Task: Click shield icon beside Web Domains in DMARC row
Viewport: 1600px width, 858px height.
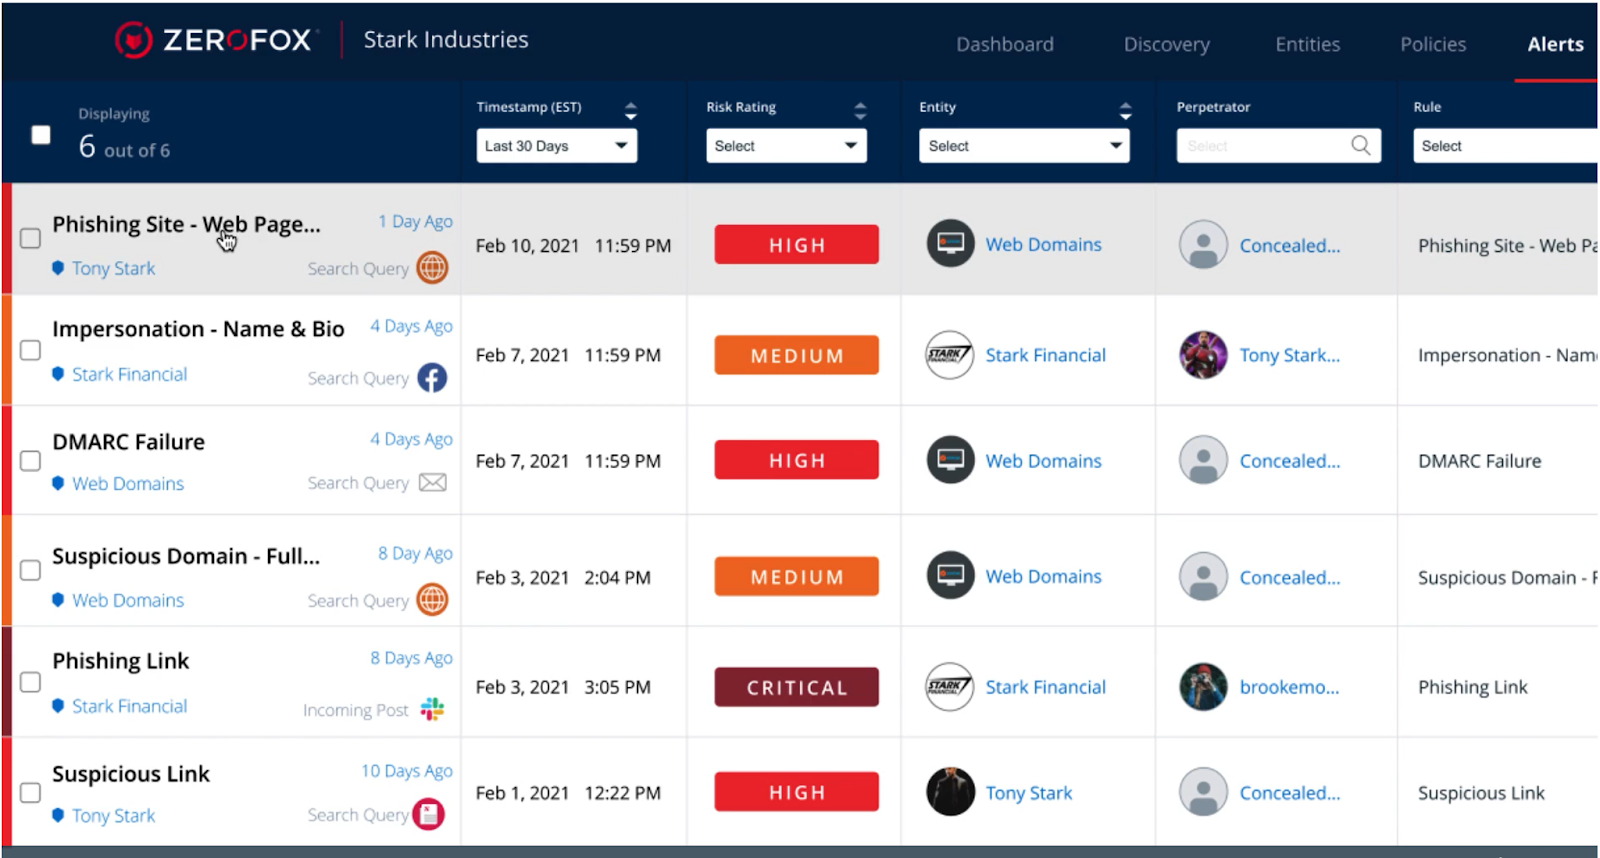Action: pos(58,483)
